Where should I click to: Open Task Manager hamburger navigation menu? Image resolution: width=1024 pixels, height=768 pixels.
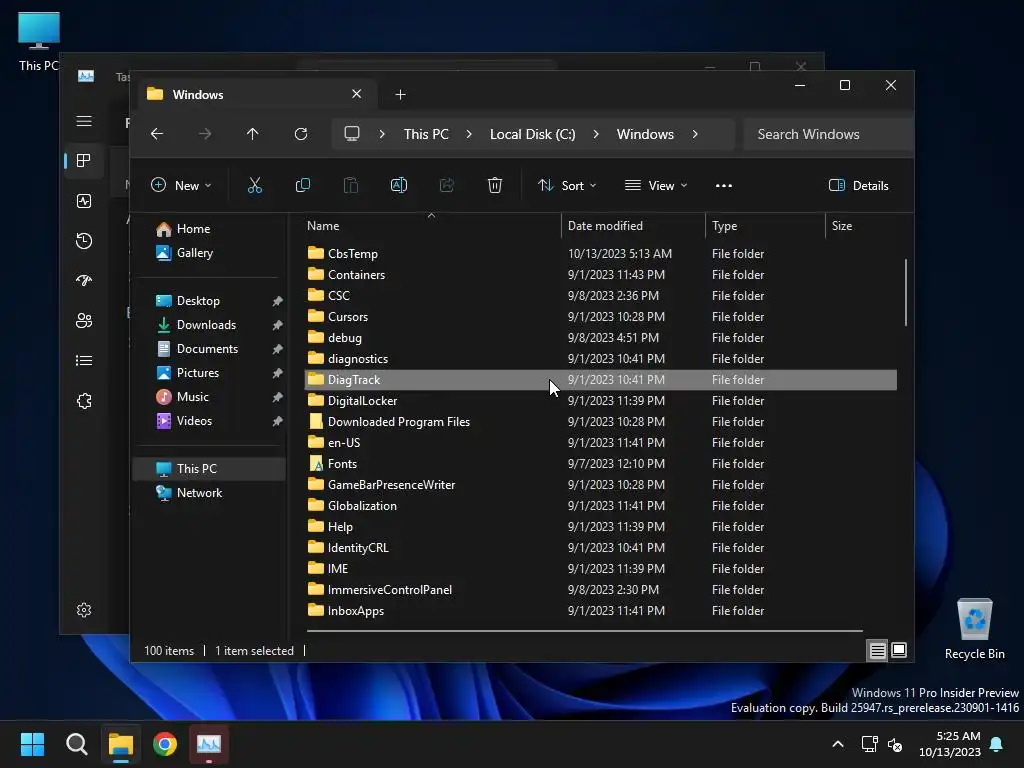(x=84, y=121)
